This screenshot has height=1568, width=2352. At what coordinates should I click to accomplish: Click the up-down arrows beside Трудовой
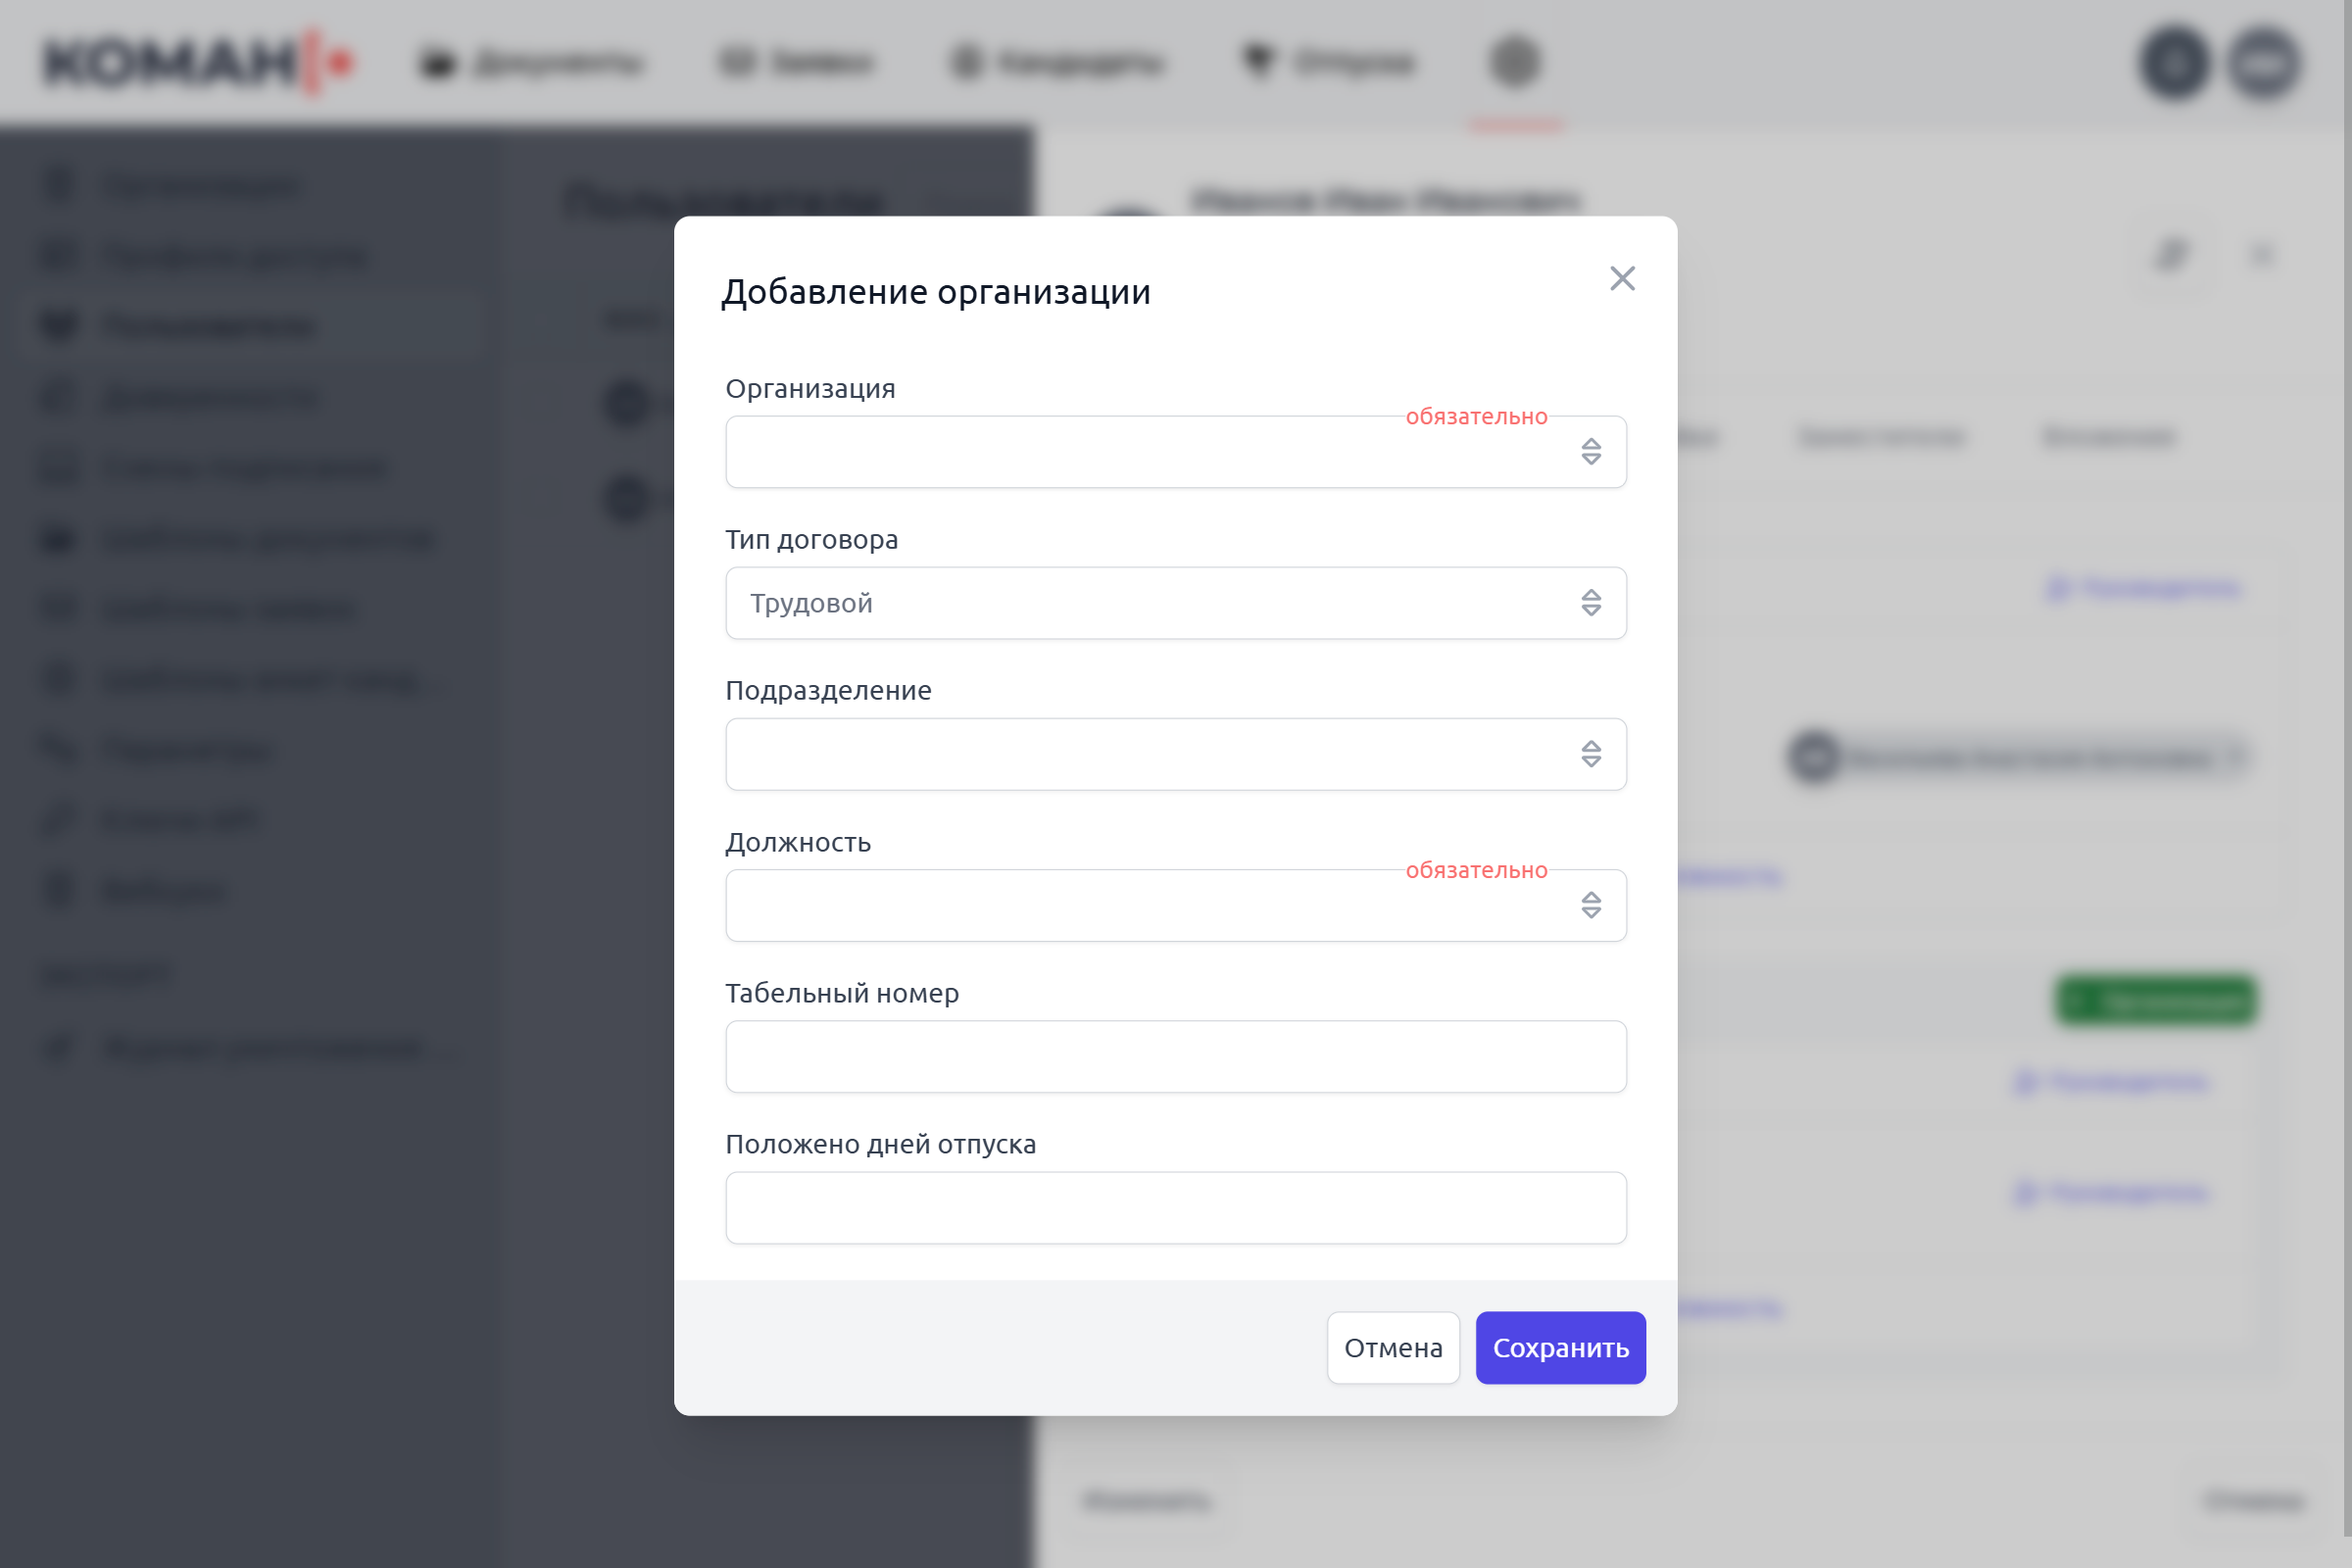tap(1591, 603)
